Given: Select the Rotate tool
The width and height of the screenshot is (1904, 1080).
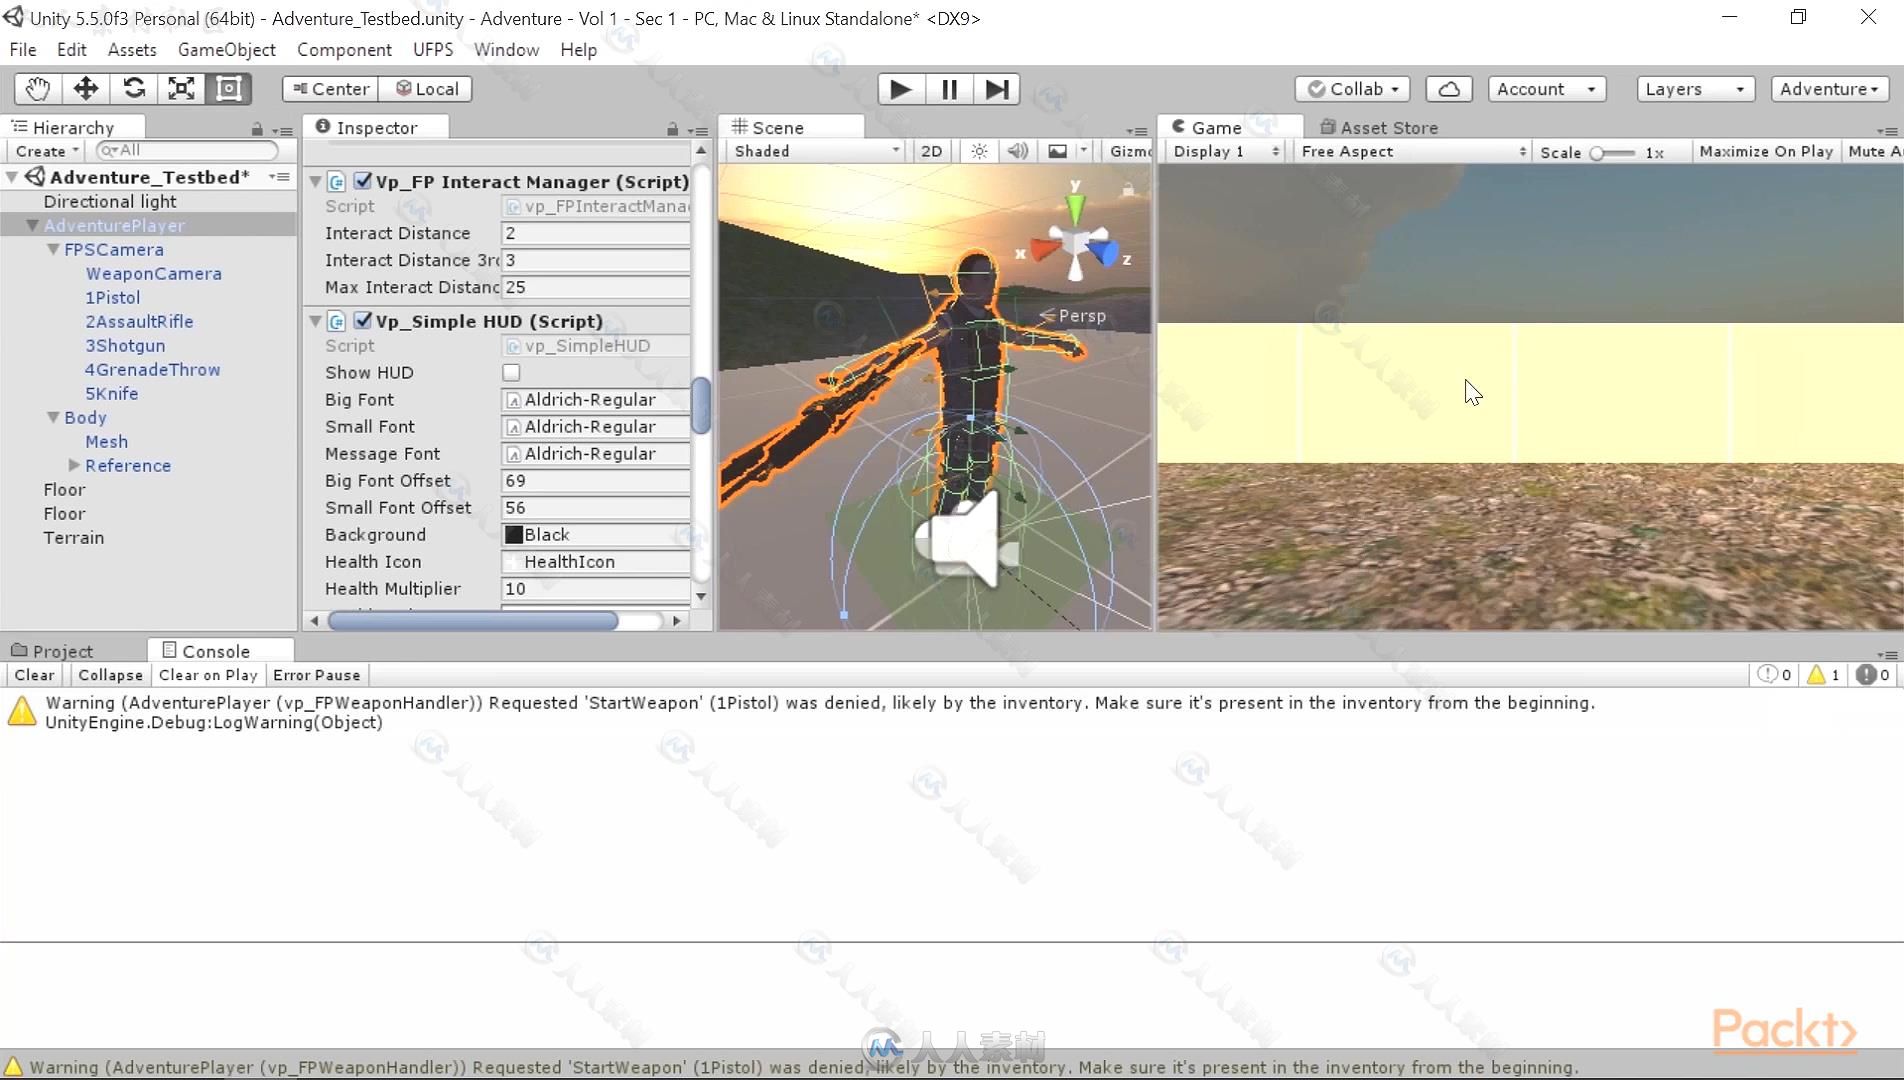Looking at the screenshot, I should pyautogui.click(x=134, y=89).
